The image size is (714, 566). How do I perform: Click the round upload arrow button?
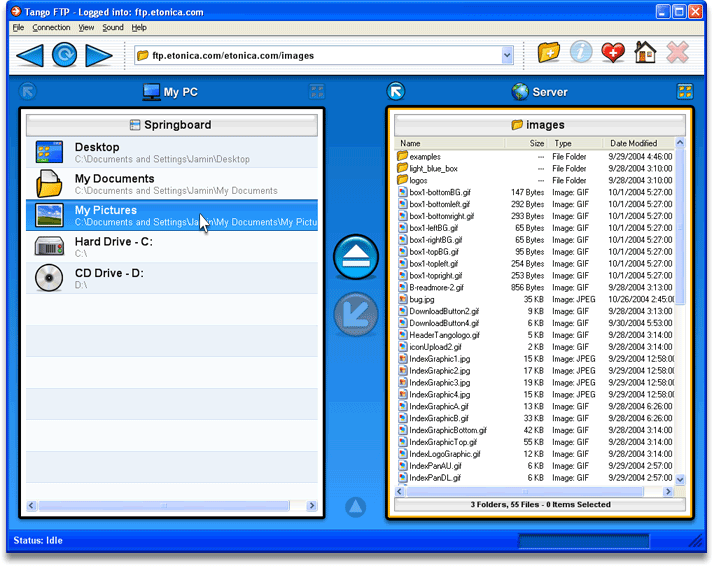[355, 257]
